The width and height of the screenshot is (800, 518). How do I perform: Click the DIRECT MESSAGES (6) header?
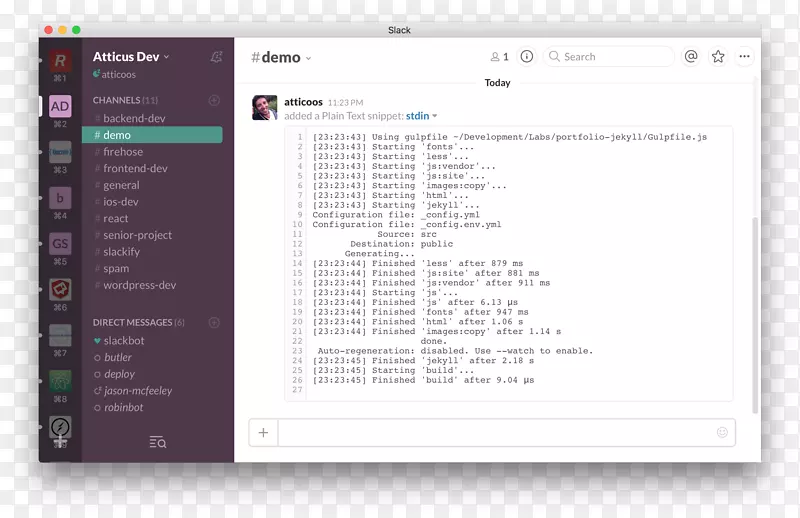[139, 323]
